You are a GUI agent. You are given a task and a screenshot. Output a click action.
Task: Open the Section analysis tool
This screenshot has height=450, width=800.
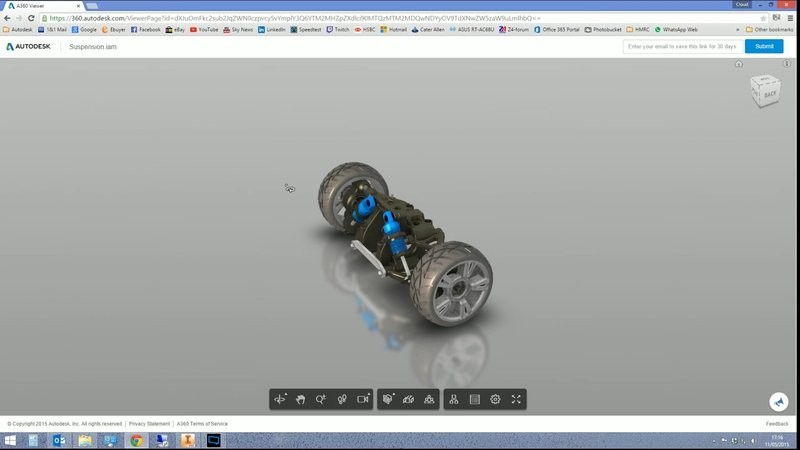pyautogui.click(x=387, y=399)
